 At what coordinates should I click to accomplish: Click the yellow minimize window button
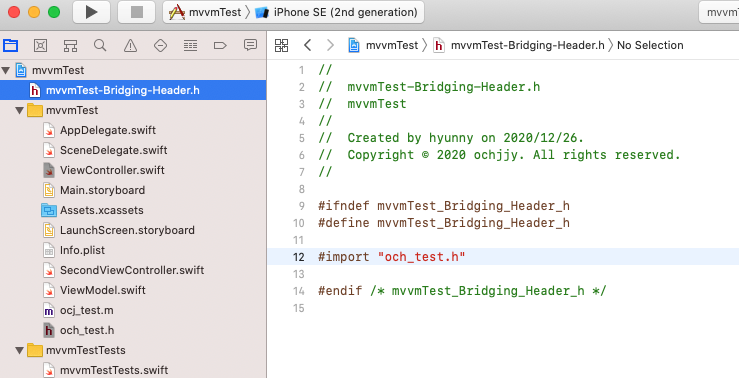pyautogui.click(x=34, y=12)
